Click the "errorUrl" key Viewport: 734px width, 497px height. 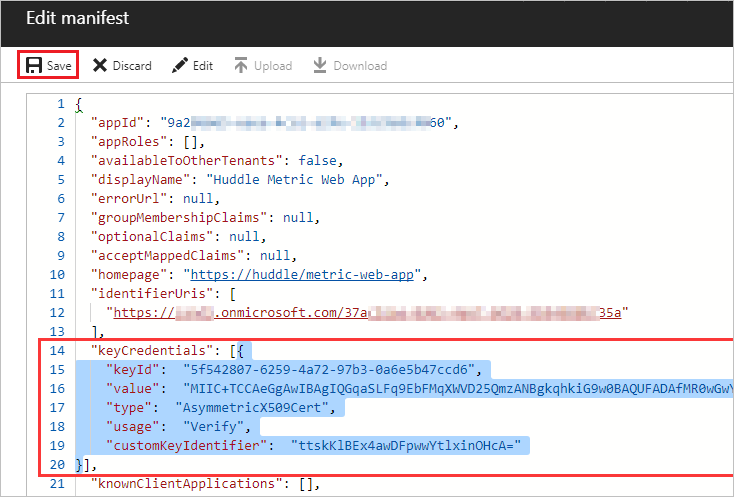pos(129,198)
